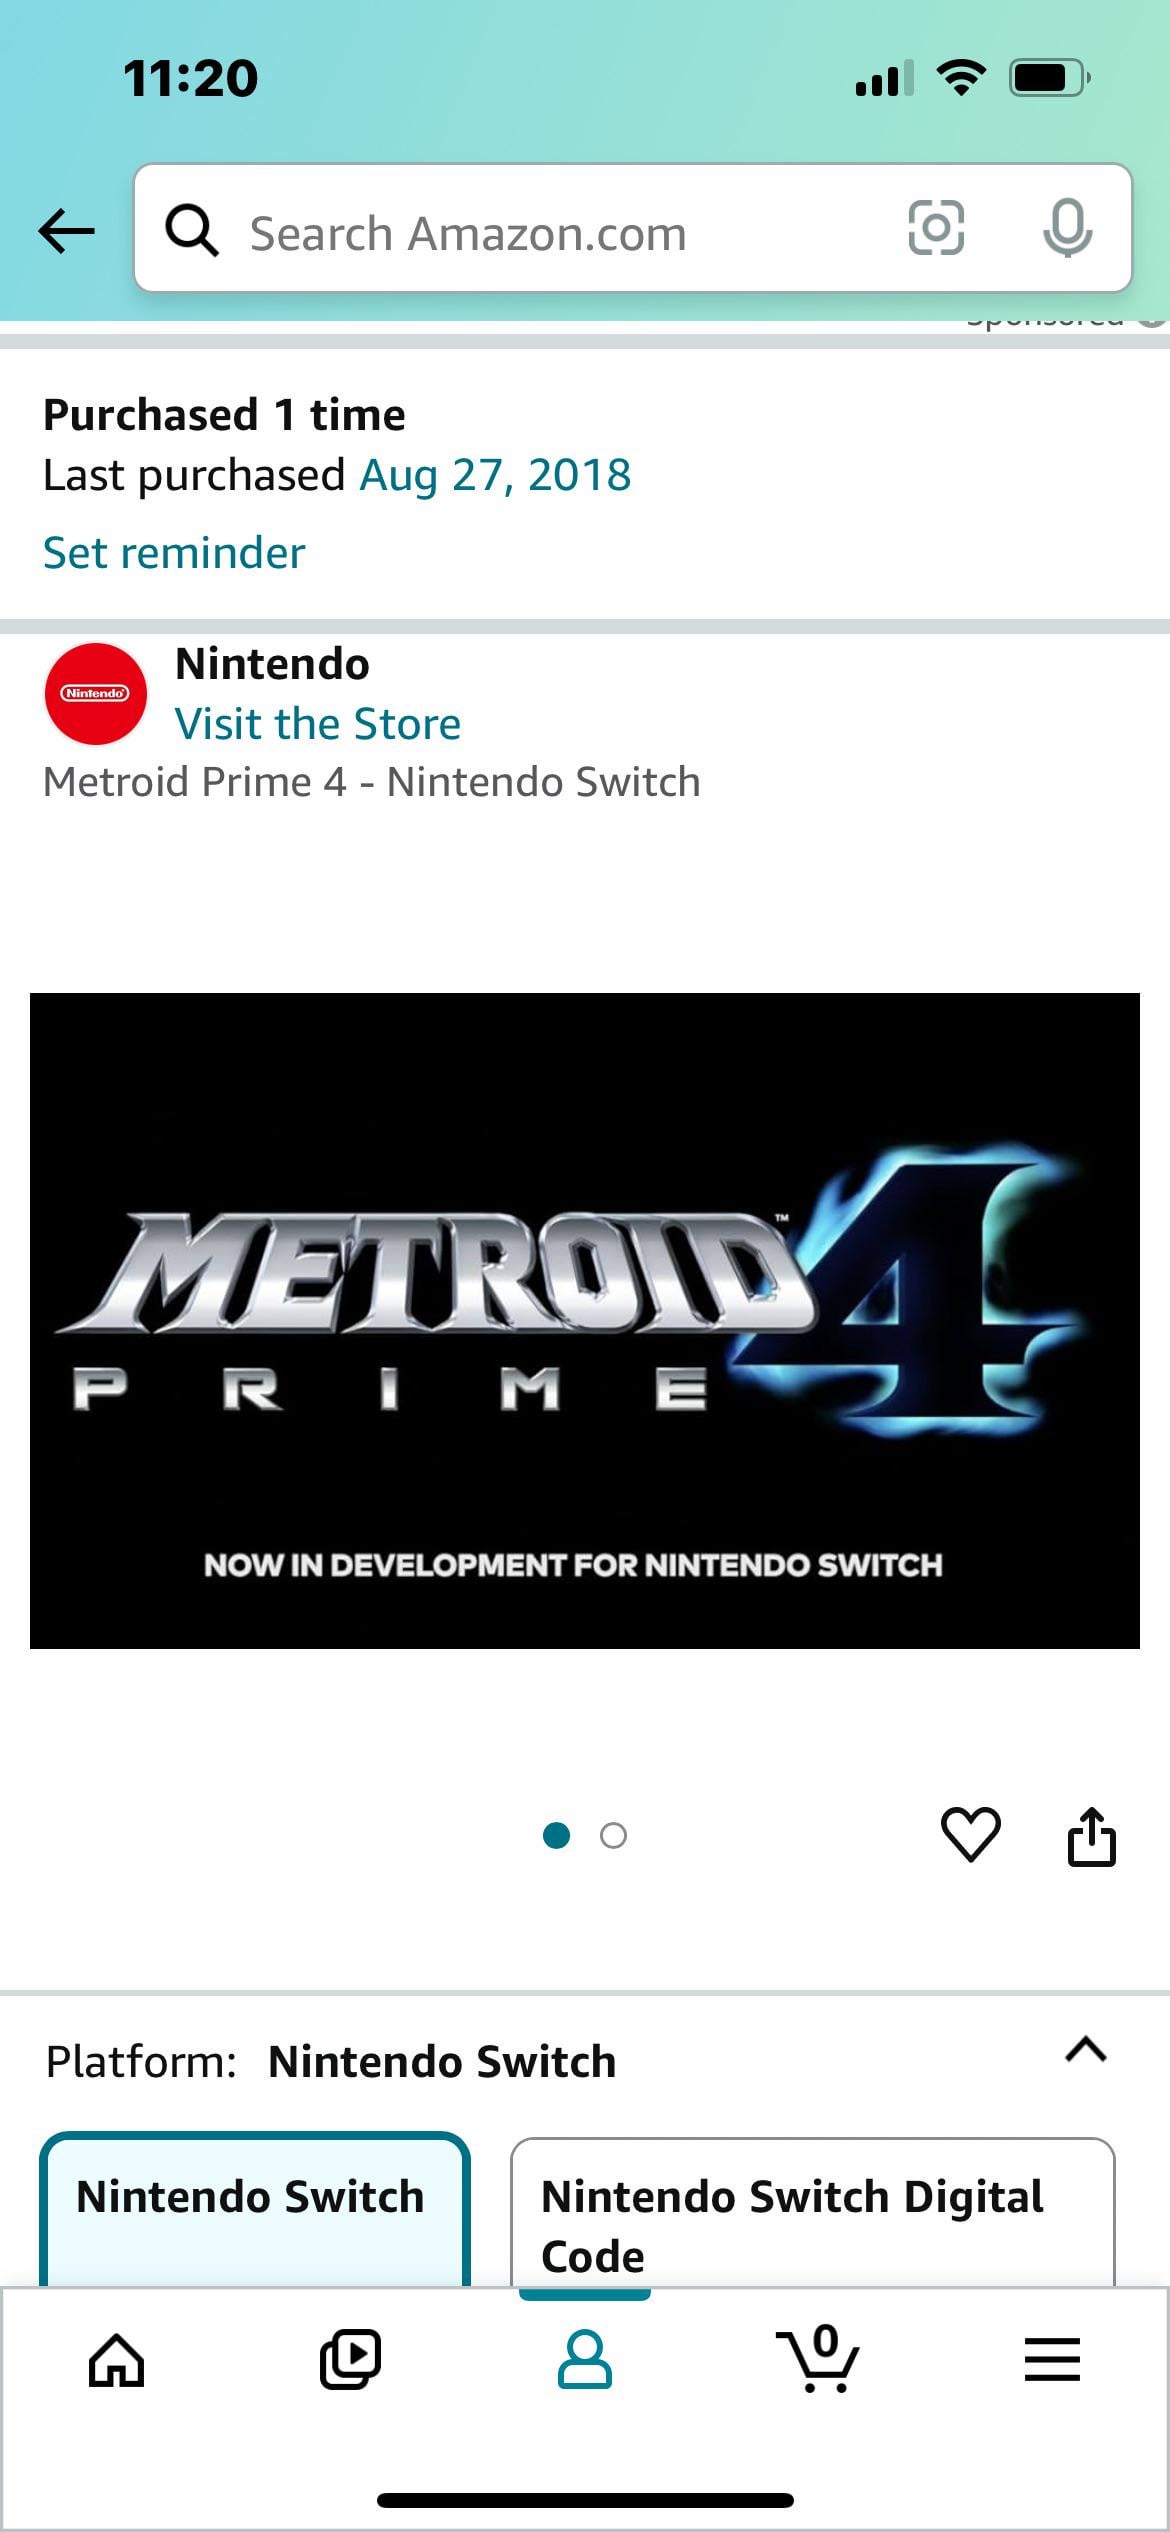Screen dimensions: 1170x2532
Task: Click Set reminder link
Action: click(x=174, y=552)
